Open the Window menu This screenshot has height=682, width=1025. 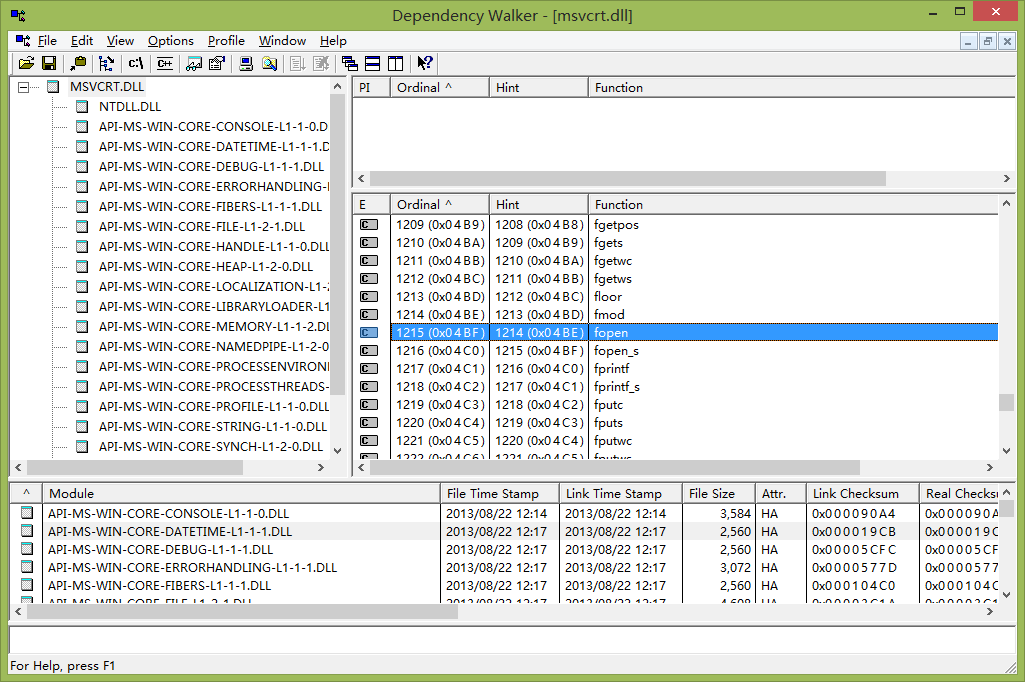pos(282,41)
